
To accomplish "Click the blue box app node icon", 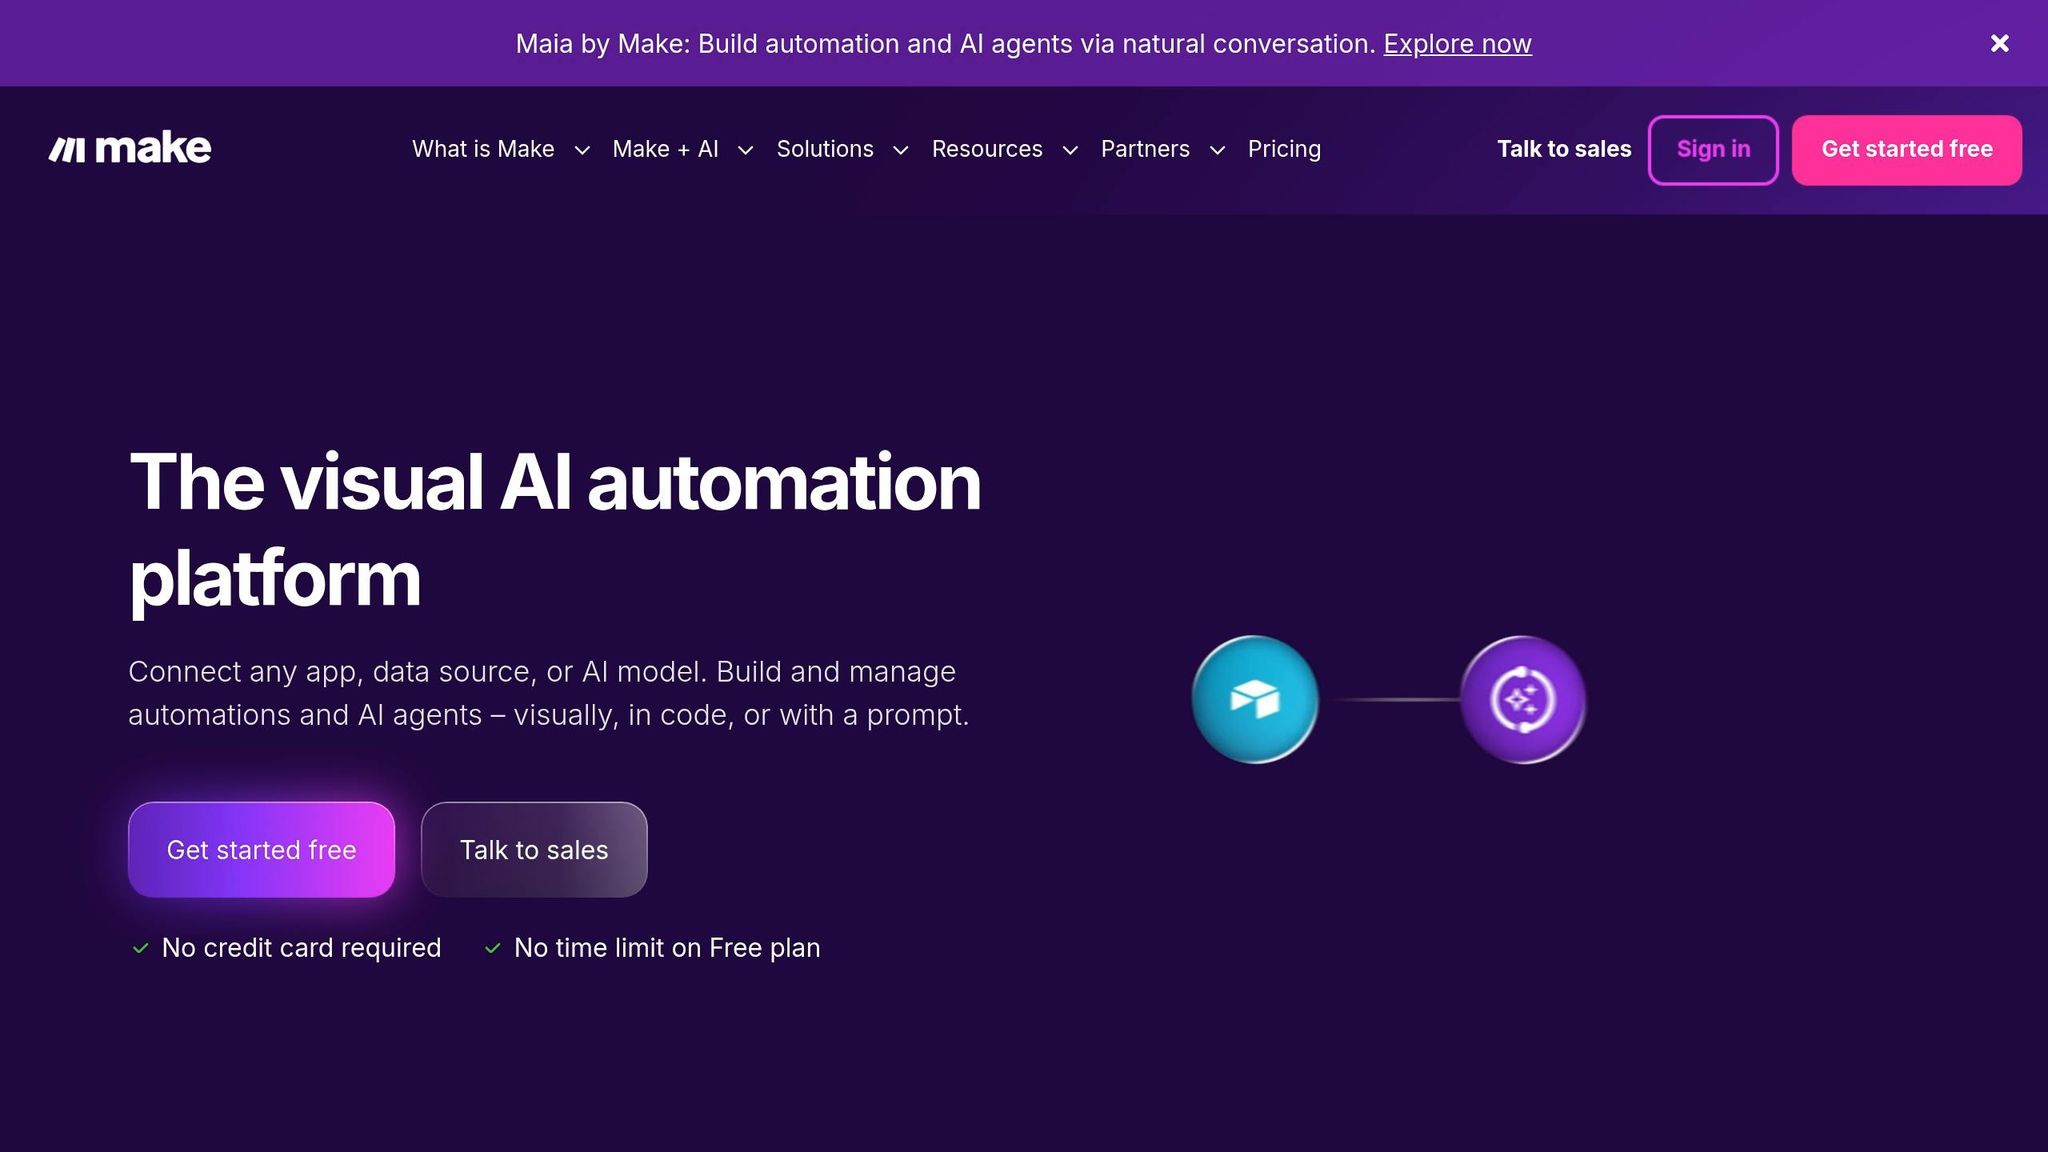I will coord(1255,699).
